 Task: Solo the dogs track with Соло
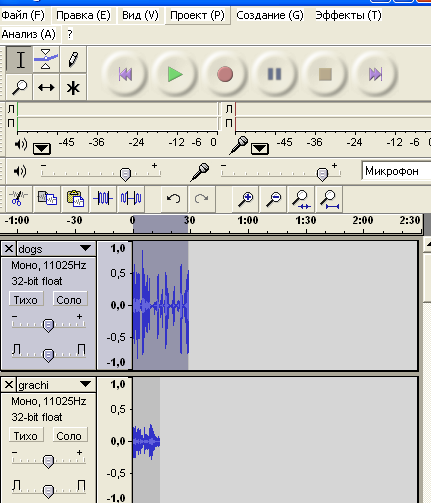click(69, 300)
